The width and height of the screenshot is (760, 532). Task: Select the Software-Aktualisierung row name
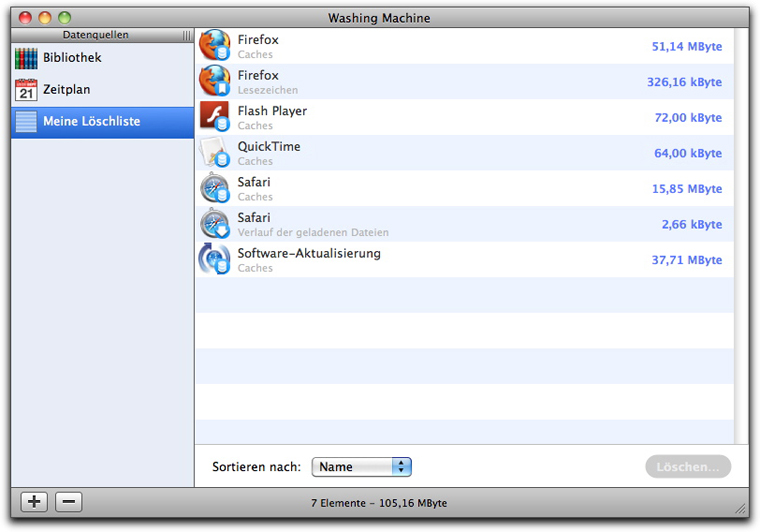tap(309, 253)
